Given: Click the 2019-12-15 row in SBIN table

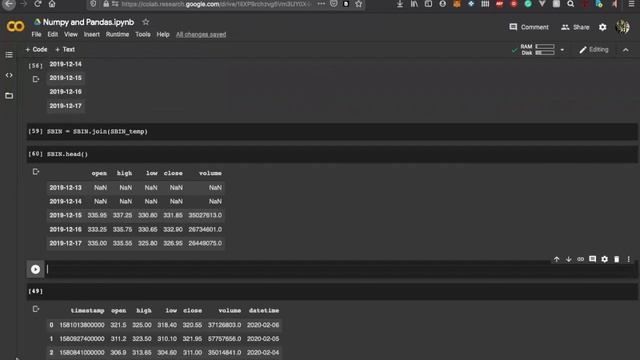Looking at the screenshot, I should pyautogui.click(x=136, y=216).
